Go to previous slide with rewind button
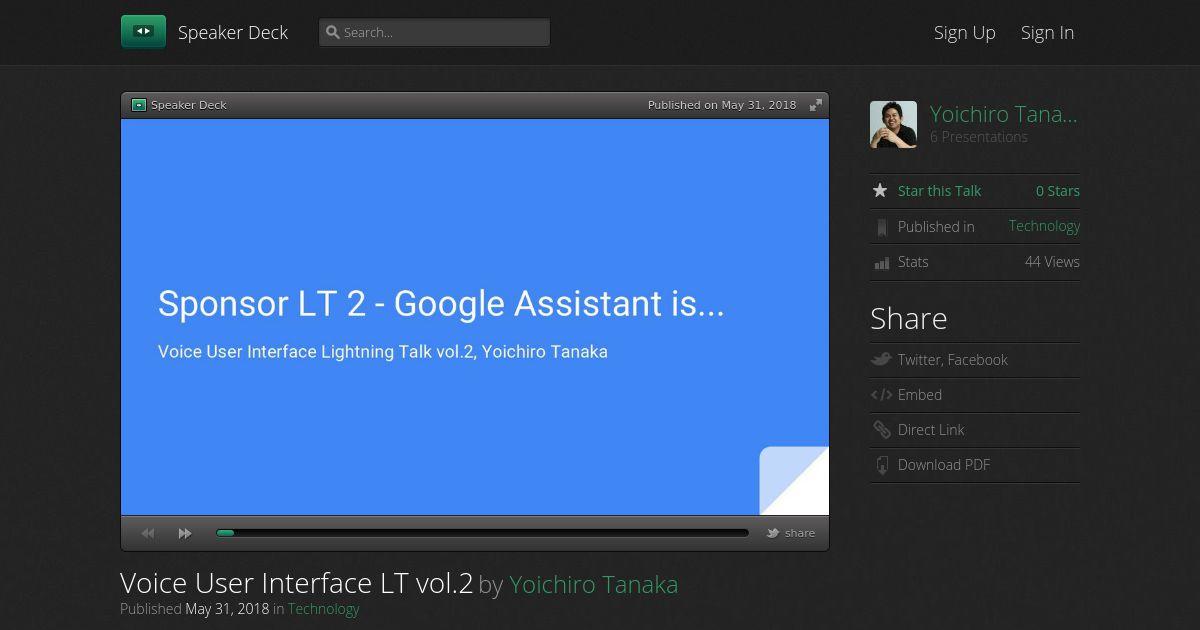 [148, 533]
